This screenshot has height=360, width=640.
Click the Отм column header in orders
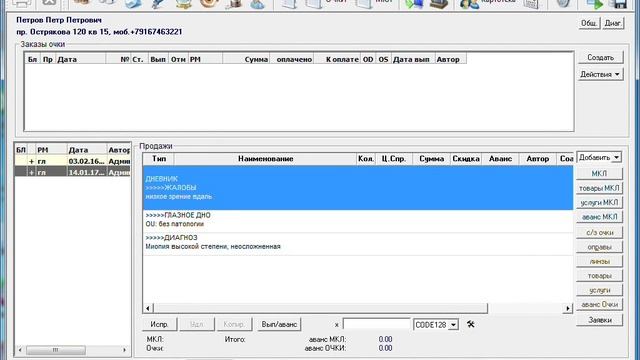pos(178,59)
